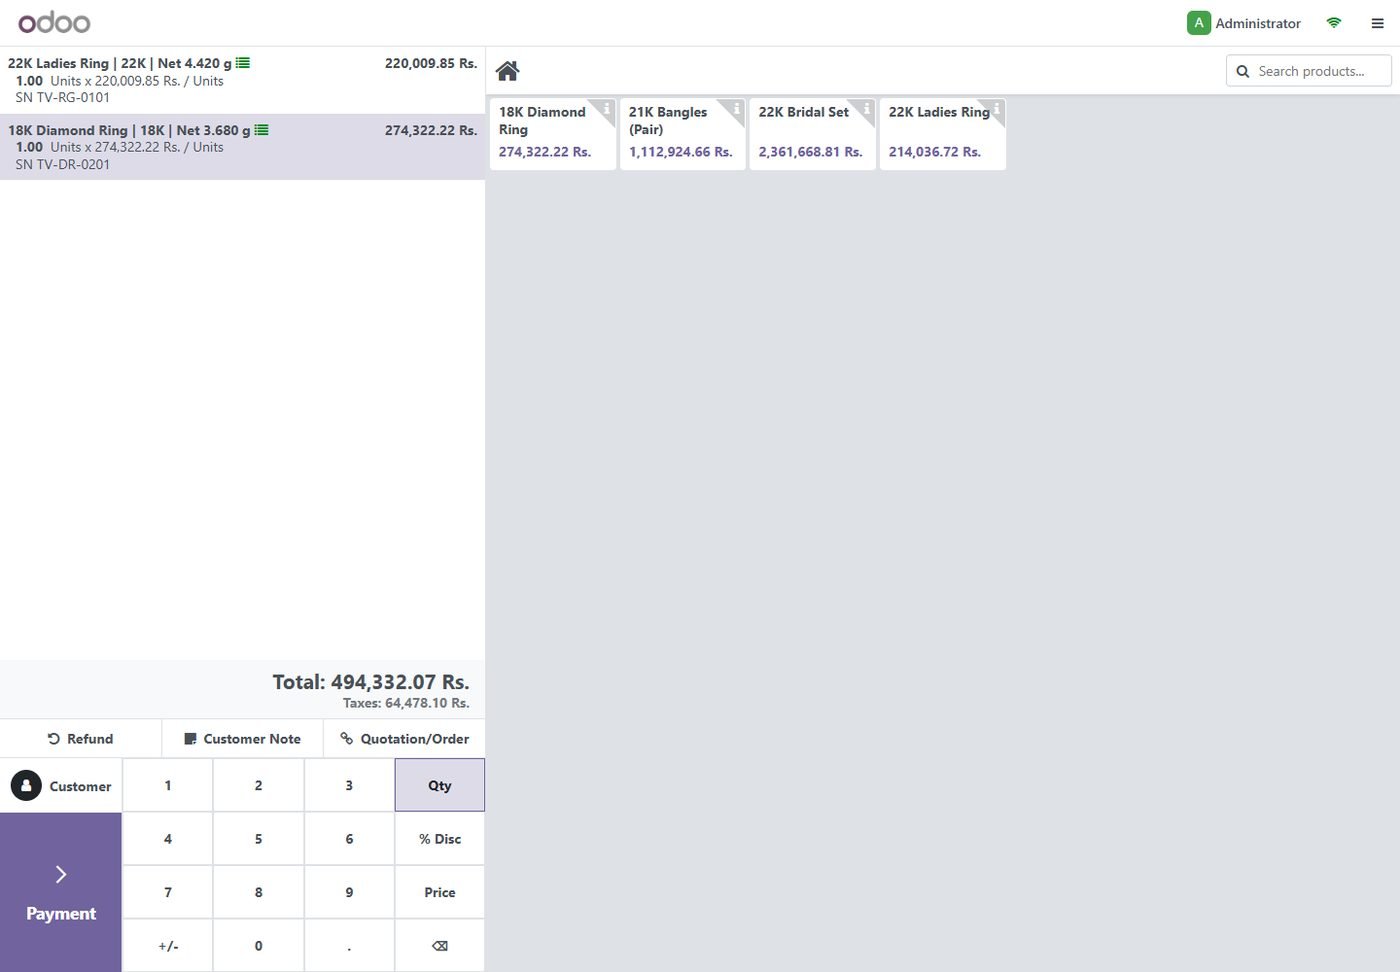
Task: Click the Total 494,332.07 Rs. amount
Action: (371, 682)
